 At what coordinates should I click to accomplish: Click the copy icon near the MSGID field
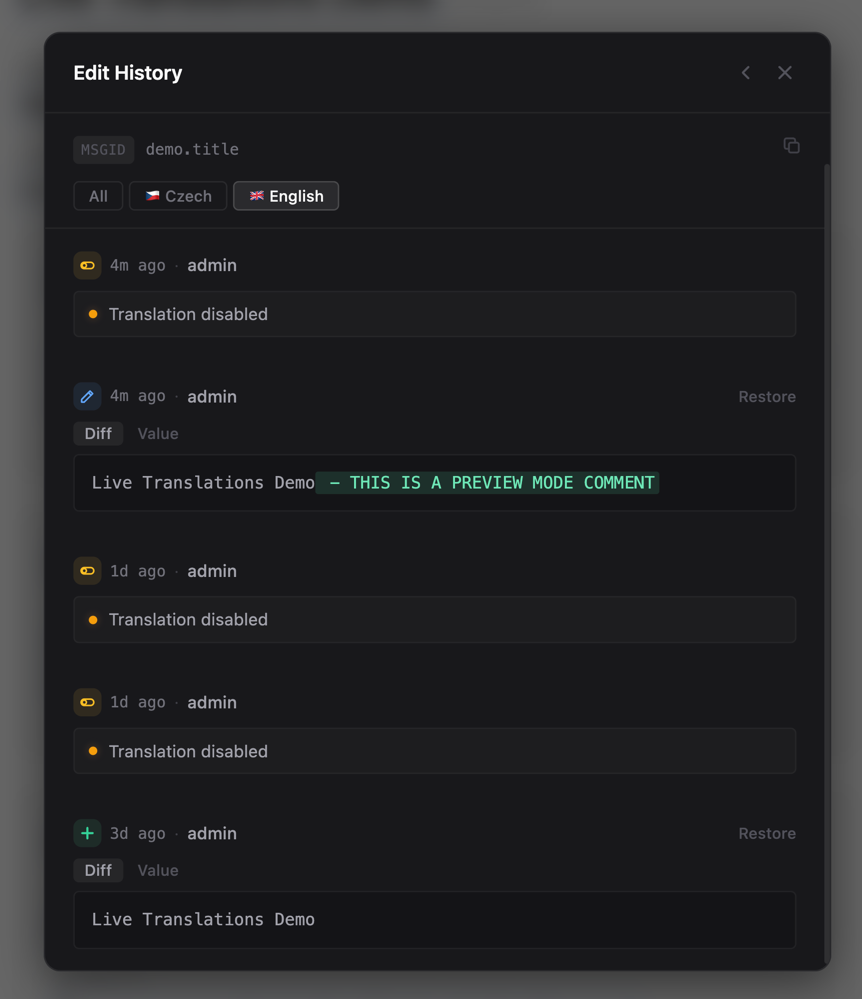click(x=791, y=145)
